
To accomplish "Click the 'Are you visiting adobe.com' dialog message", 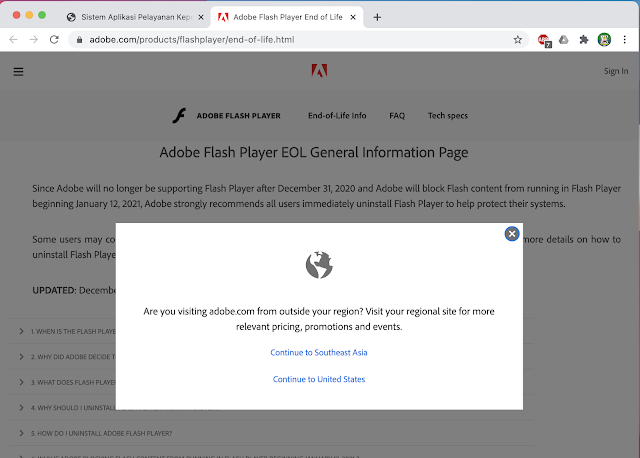I will point(319,319).
